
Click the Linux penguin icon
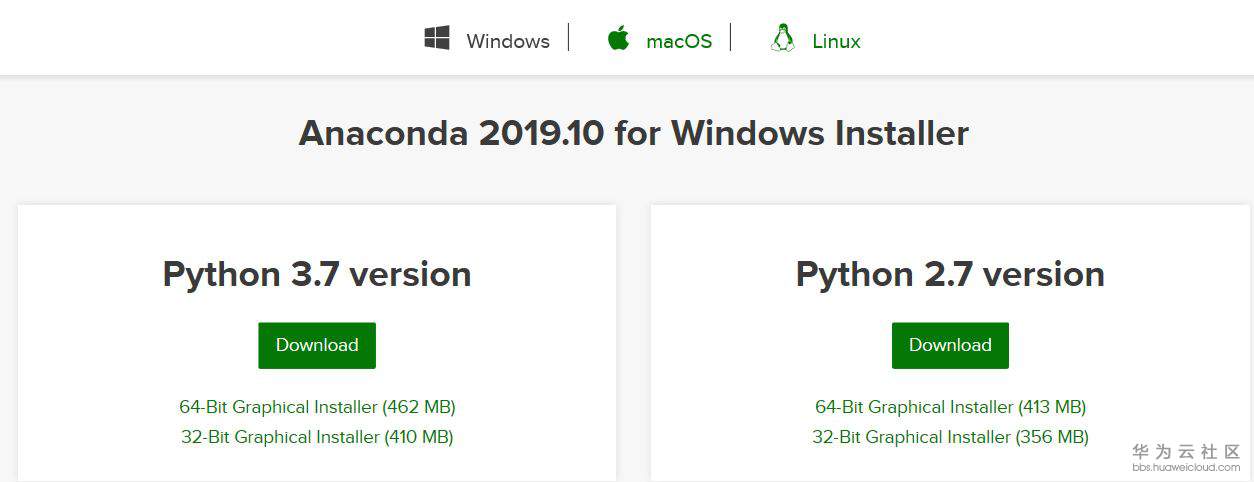782,40
